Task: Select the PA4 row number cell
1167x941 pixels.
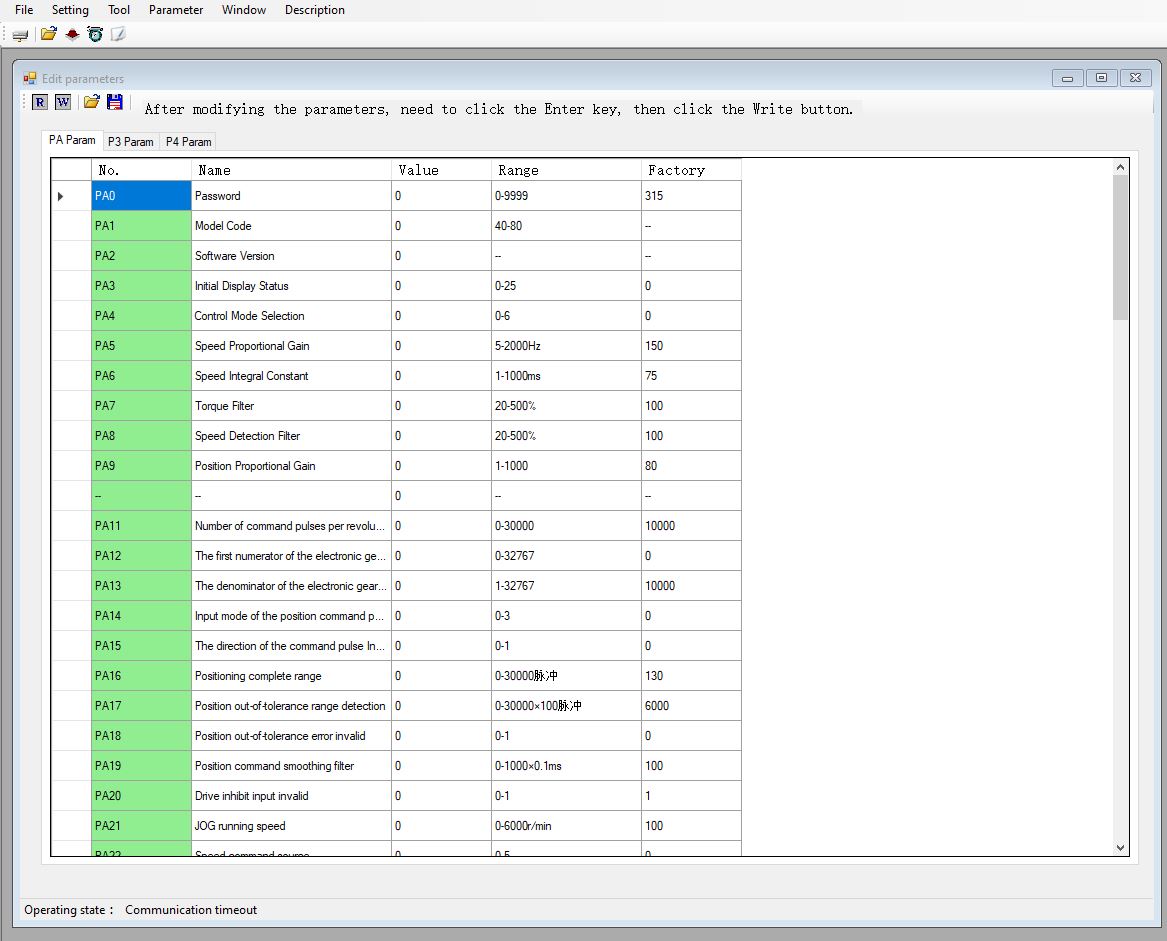Action: pos(140,316)
